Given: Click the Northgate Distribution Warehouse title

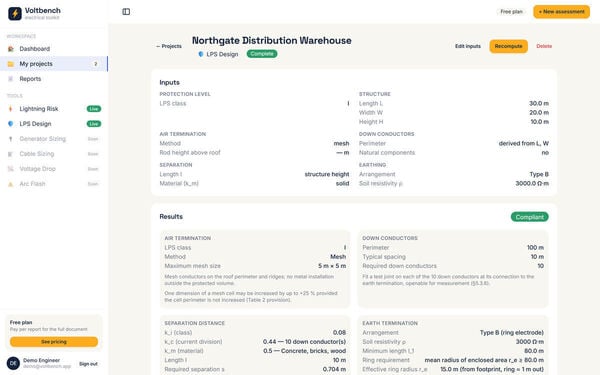Looking at the screenshot, I should tap(272, 41).
